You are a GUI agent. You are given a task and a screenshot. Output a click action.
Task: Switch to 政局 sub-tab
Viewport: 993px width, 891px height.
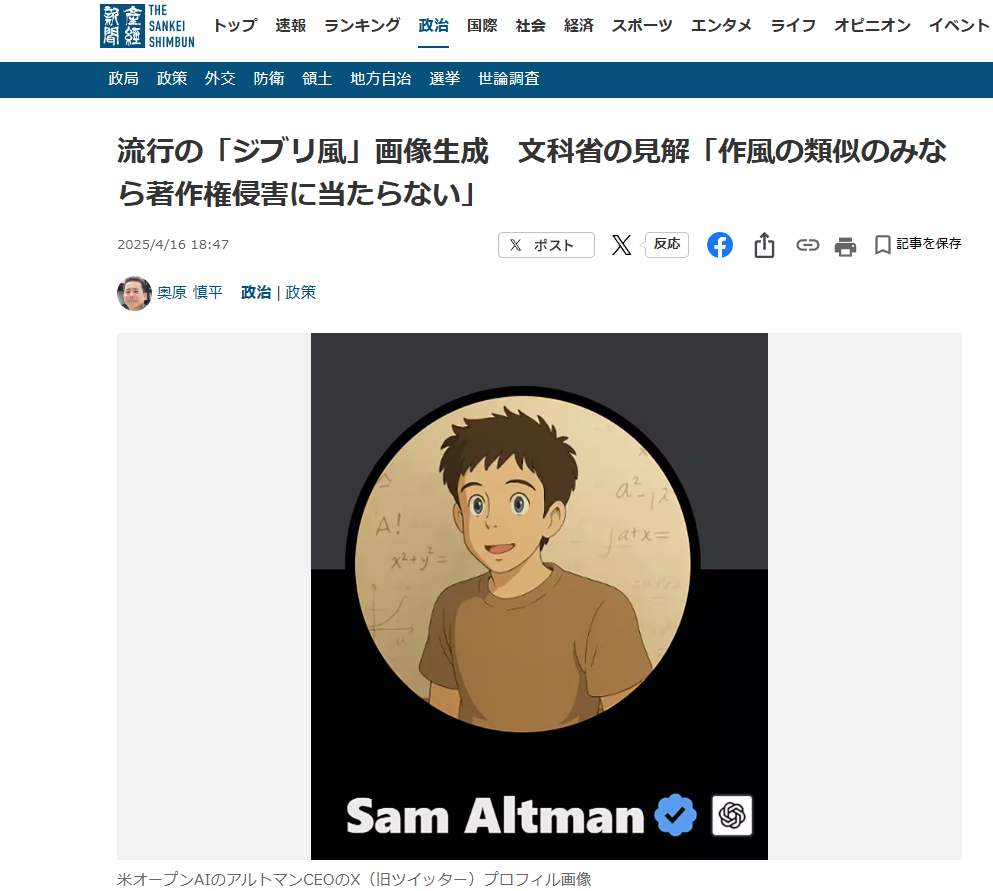tap(123, 79)
